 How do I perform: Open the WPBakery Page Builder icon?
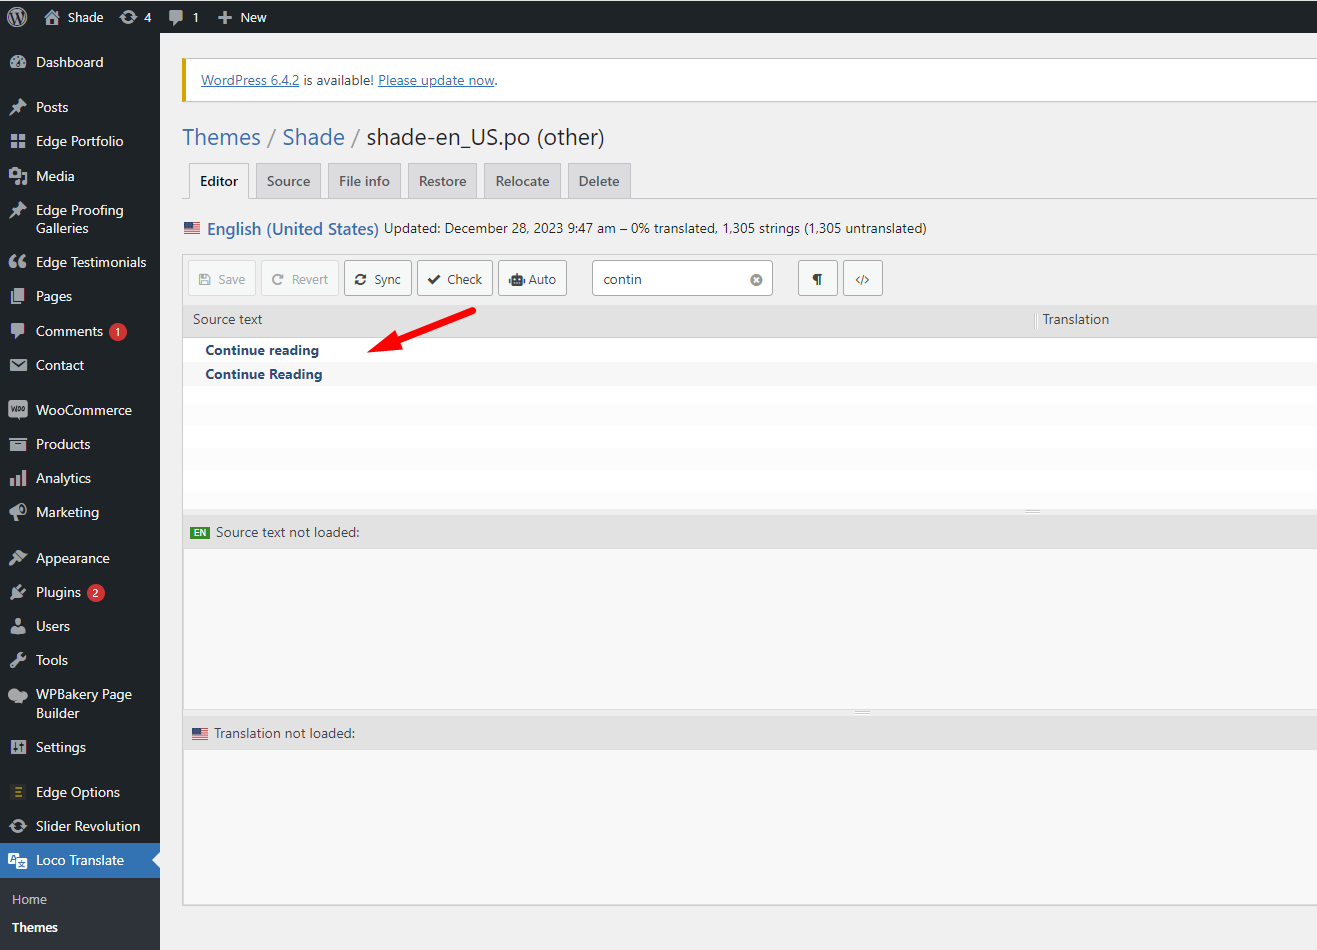(18, 695)
